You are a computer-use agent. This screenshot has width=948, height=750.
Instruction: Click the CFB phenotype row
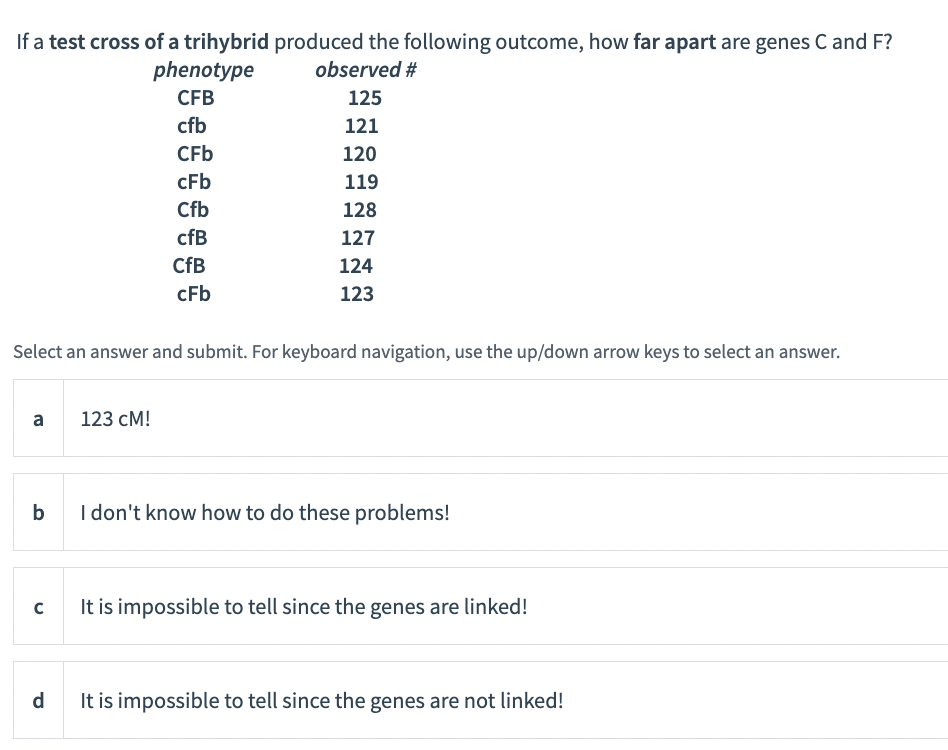(195, 97)
